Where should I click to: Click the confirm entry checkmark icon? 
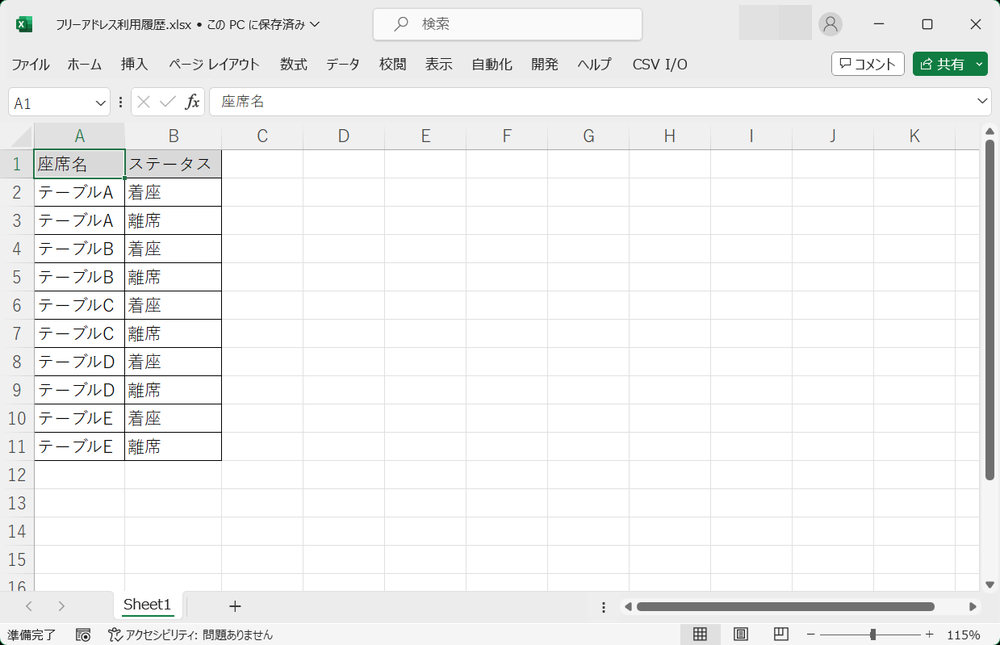click(x=168, y=102)
